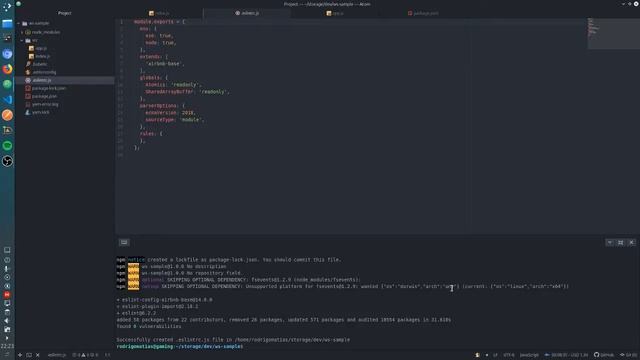
Task: Launch Chromium browser from dock
Action: point(7,54)
